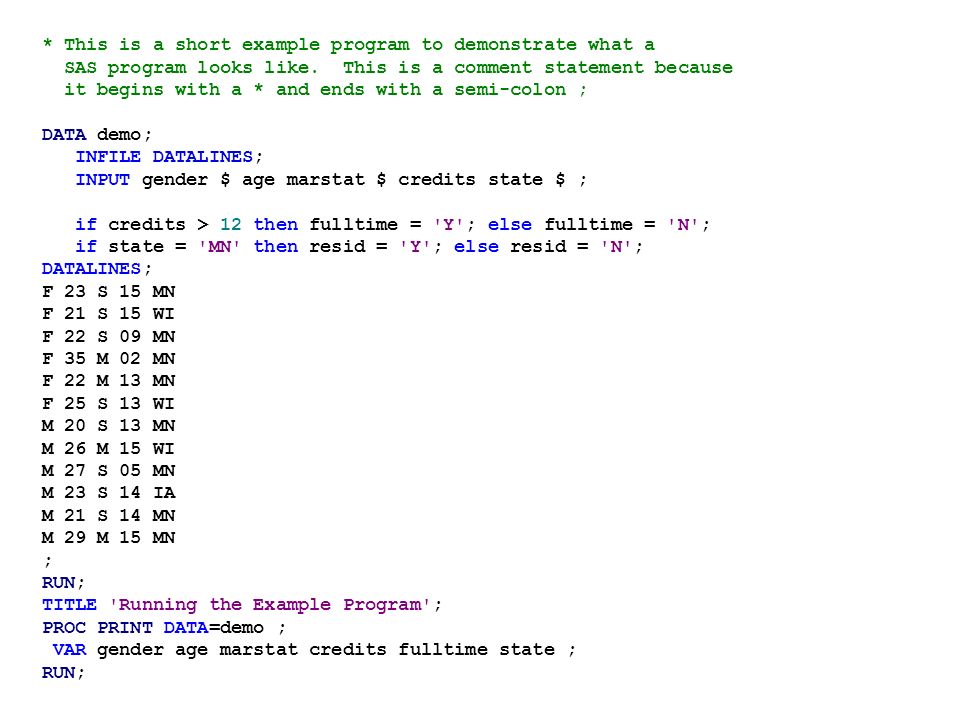Click 'fulltime' in the VAR statement
Screen dimensions: 960x720
(442, 650)
